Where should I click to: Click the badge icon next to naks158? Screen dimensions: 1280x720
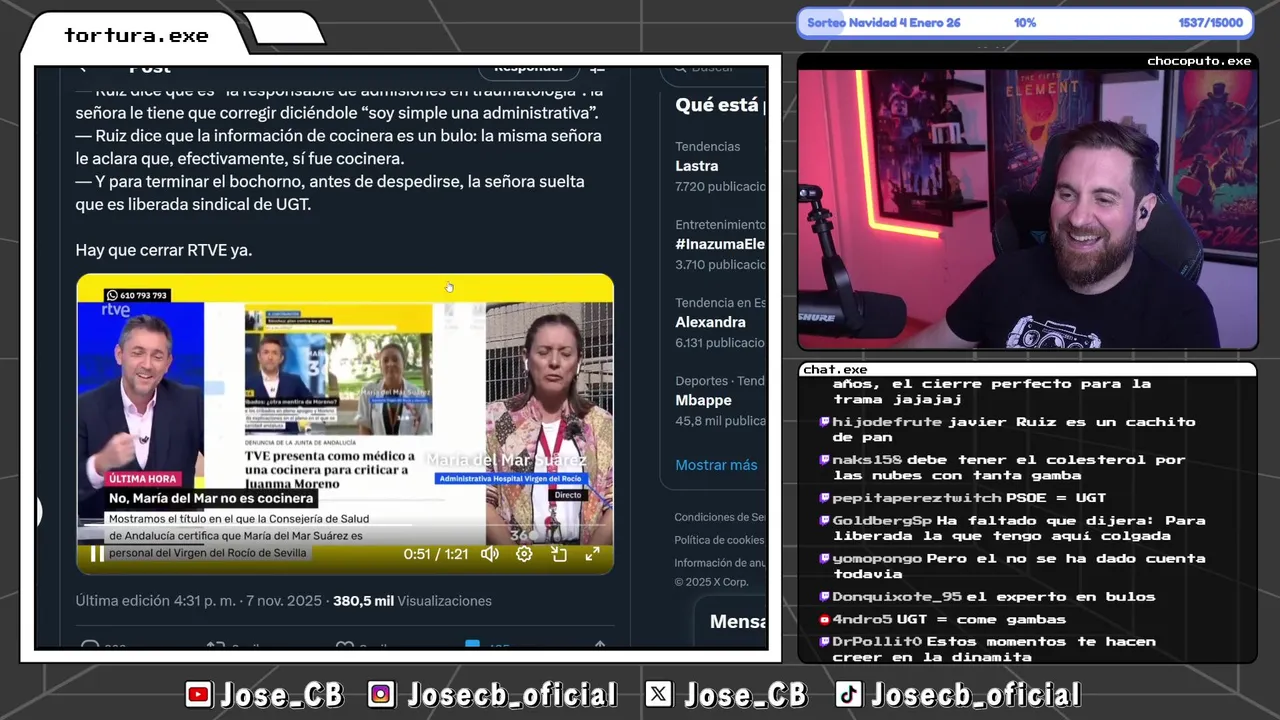(x=825, y=460)
